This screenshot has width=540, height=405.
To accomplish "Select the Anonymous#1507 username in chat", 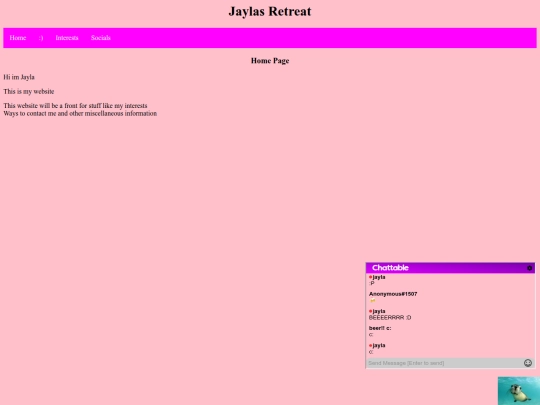I will tap(393, 294).
